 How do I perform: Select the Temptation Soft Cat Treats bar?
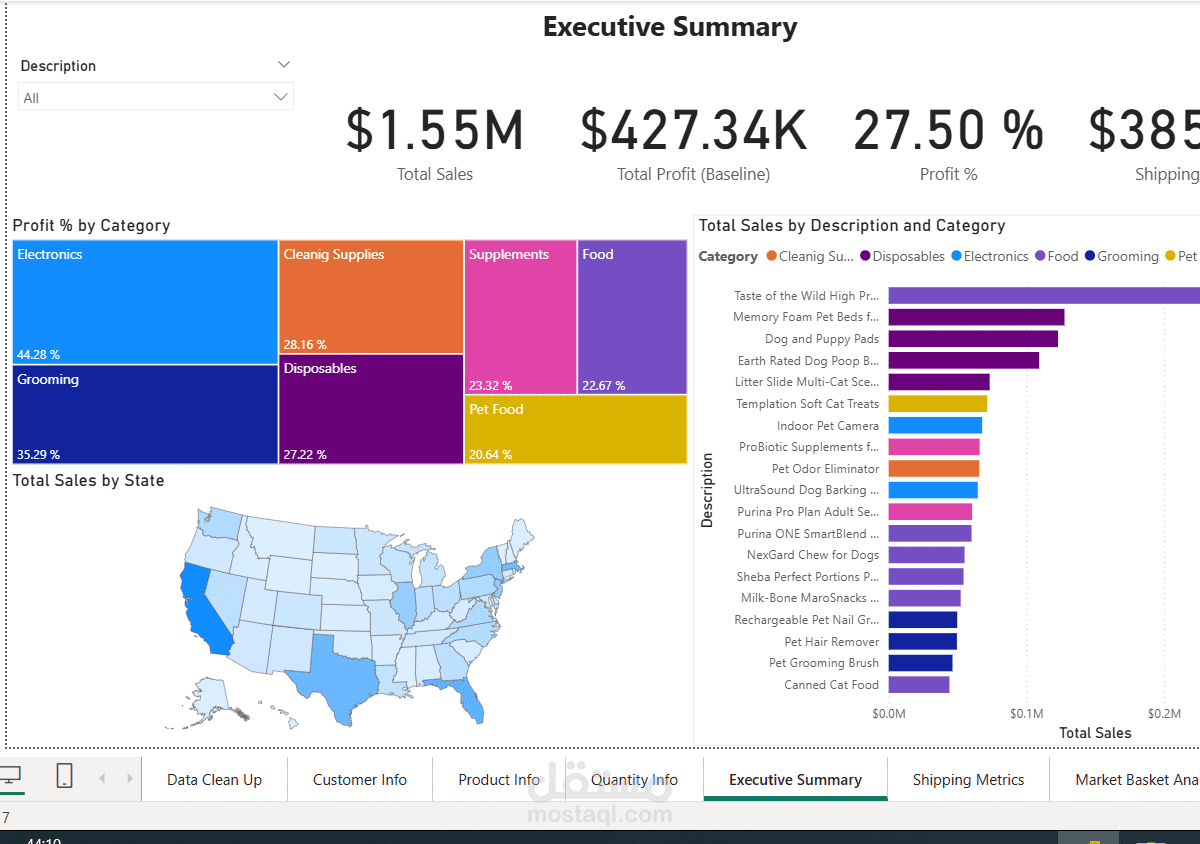pos(938,404)
